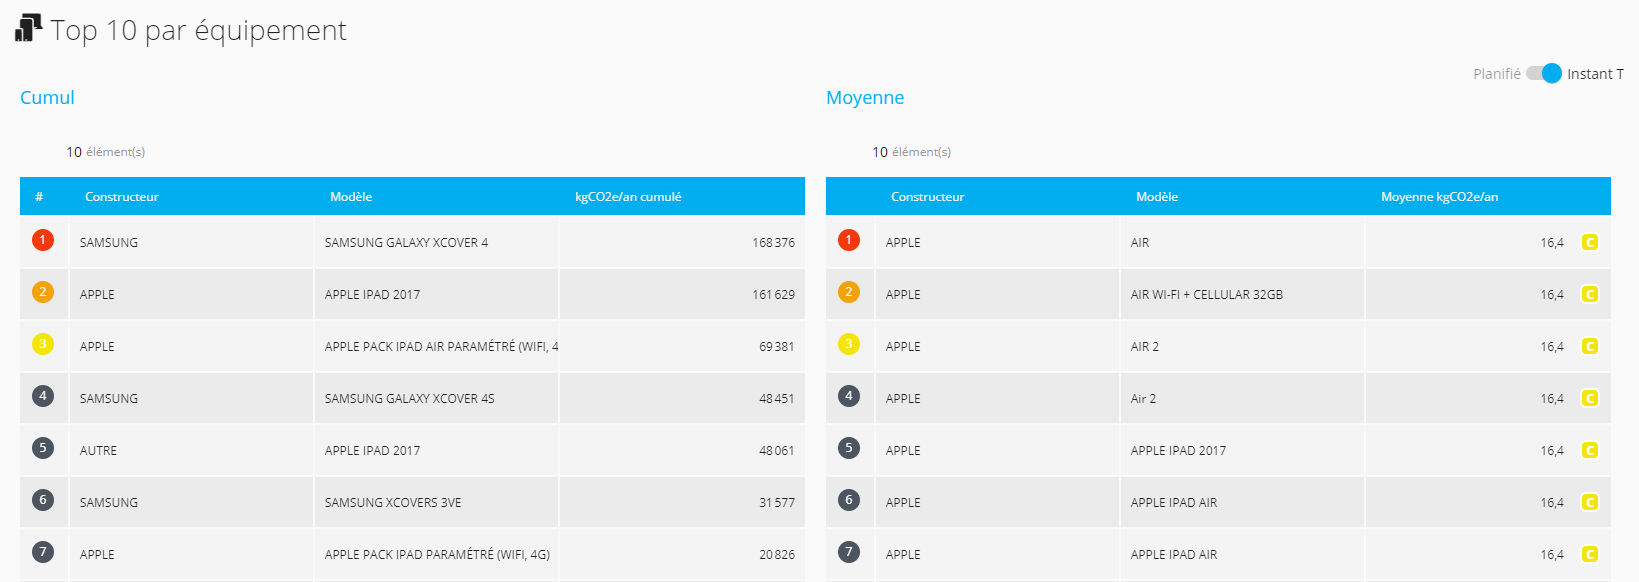This screenshot has height=582, width=1639.
Task: Click value 69 381
Action: [776, 347]
